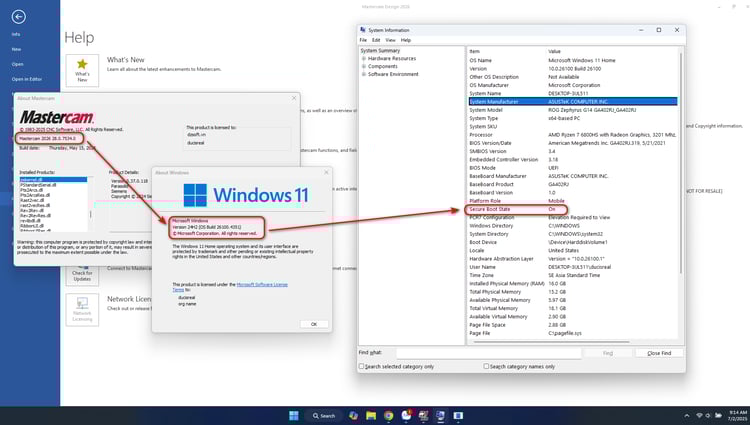Show hidden tray icons chevron
This screenshot has height=425, width=750.
pyautogui.click(x=687, y=416)
